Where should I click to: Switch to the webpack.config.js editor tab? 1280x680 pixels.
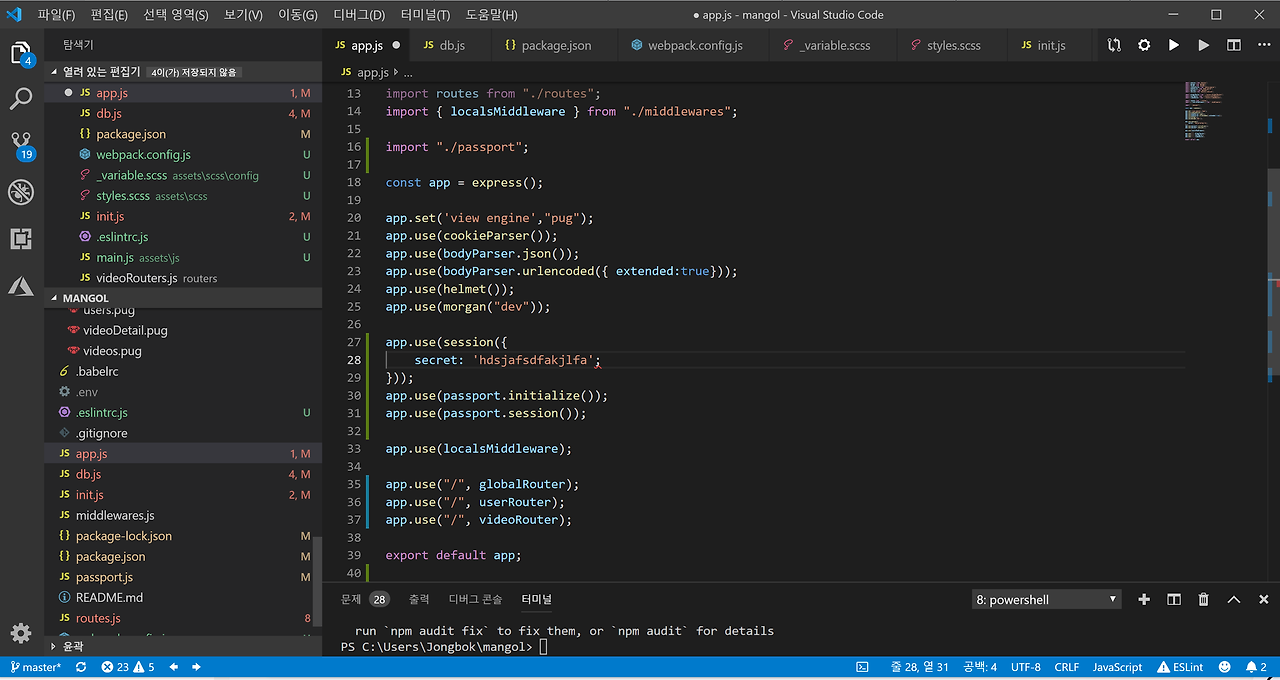(694, 46)
